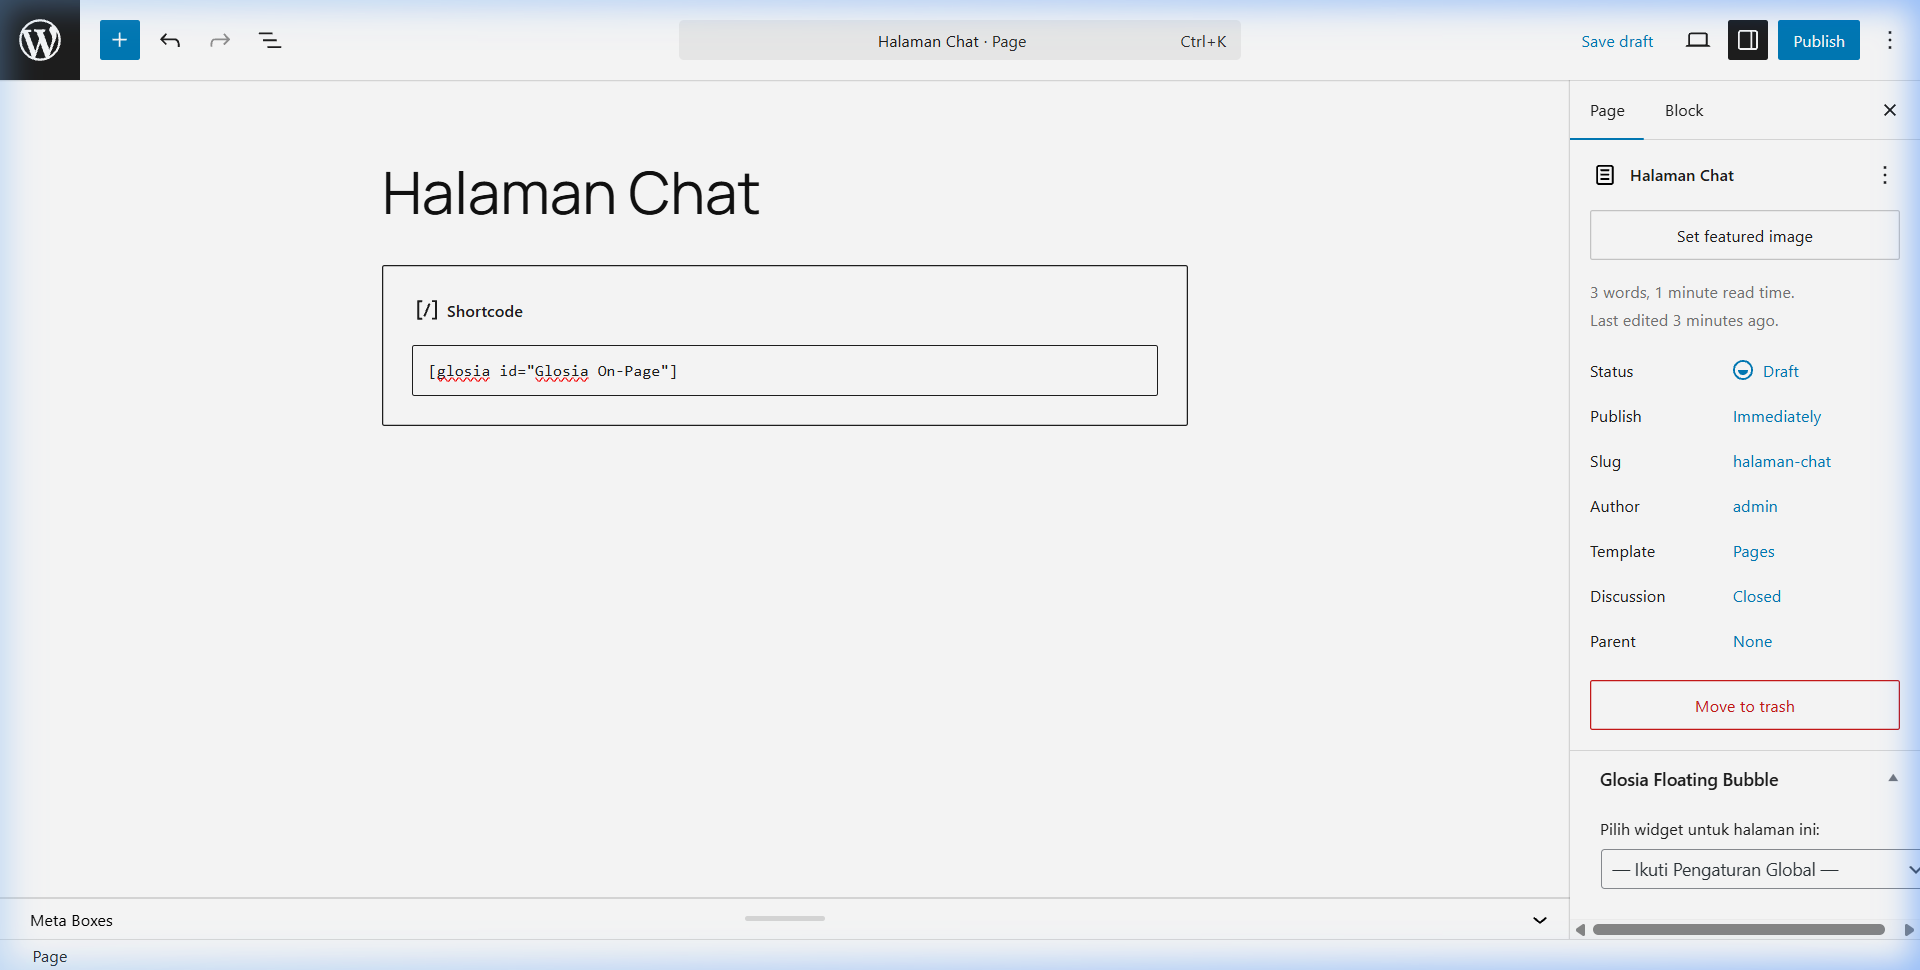Viewport: 1920px width, 970px height.
Task: Click the Last edited 3 minutes ago text
Action: [1684, 320]
